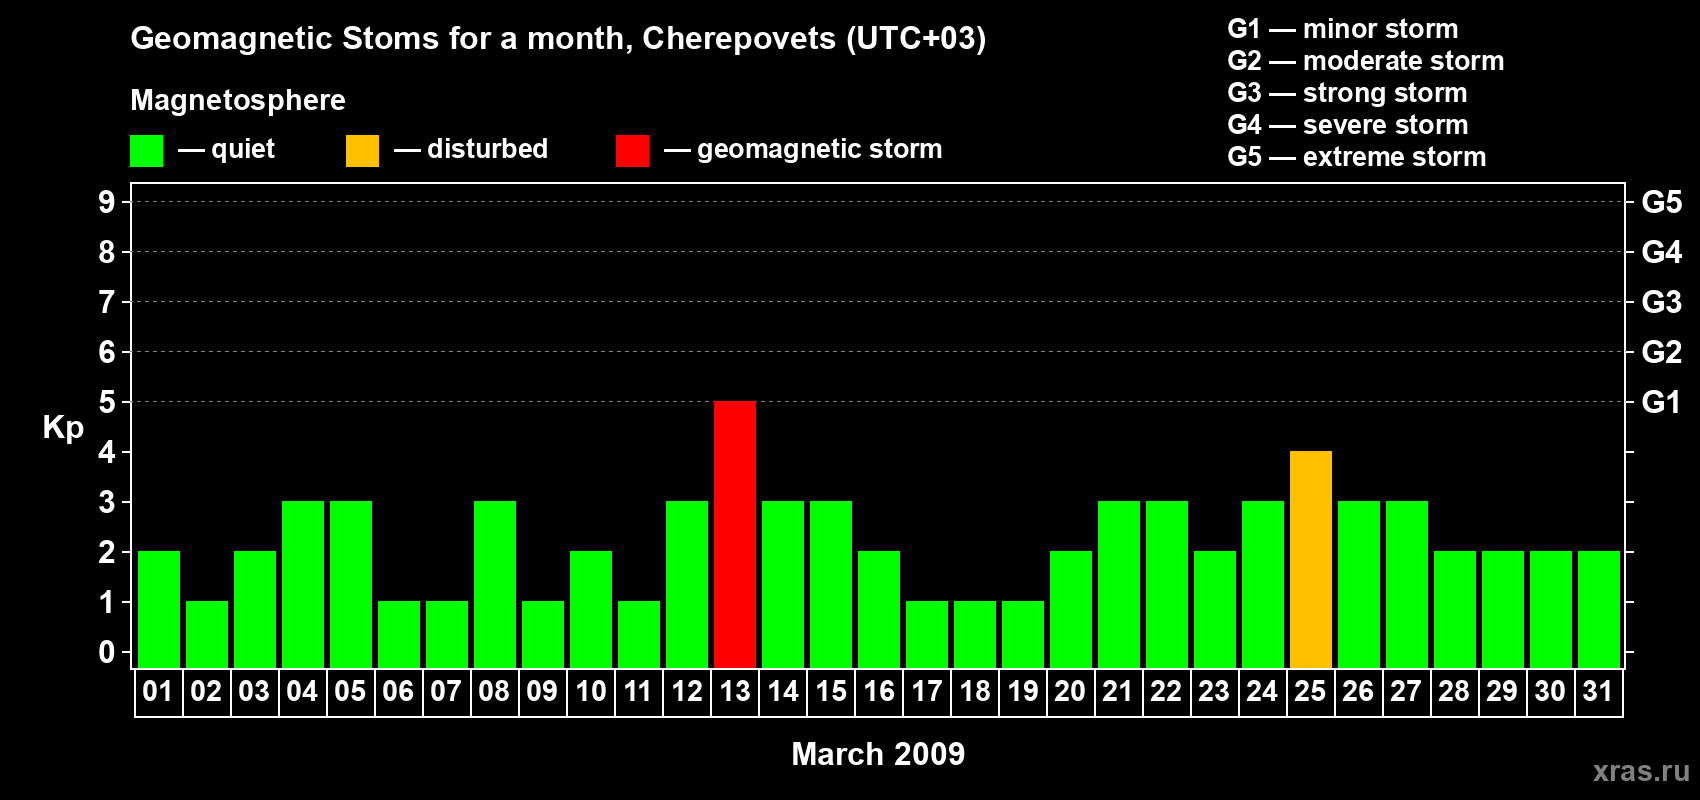Click the chart title mentioning Cherepovets
This screenshot has height=800, width=1700.
[558, 38]
